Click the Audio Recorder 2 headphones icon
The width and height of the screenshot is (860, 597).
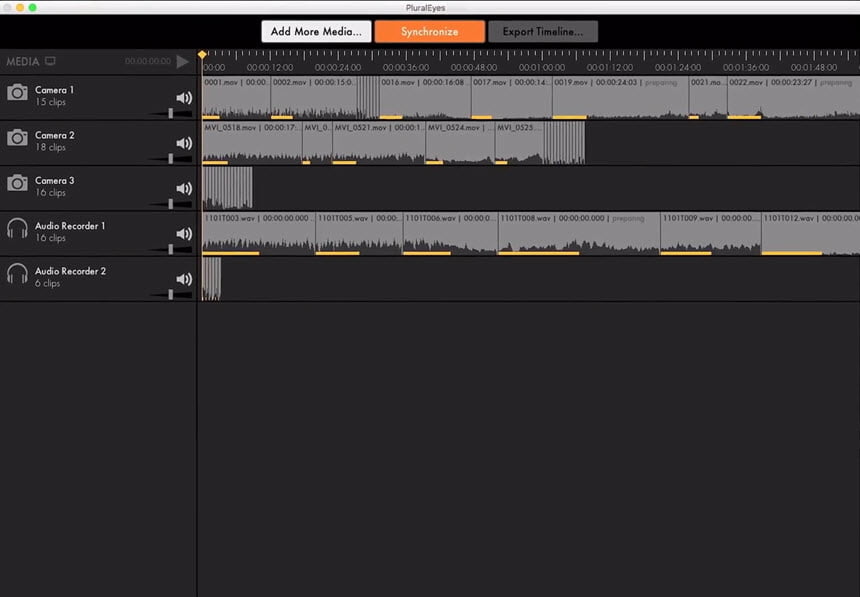(17, 274)
